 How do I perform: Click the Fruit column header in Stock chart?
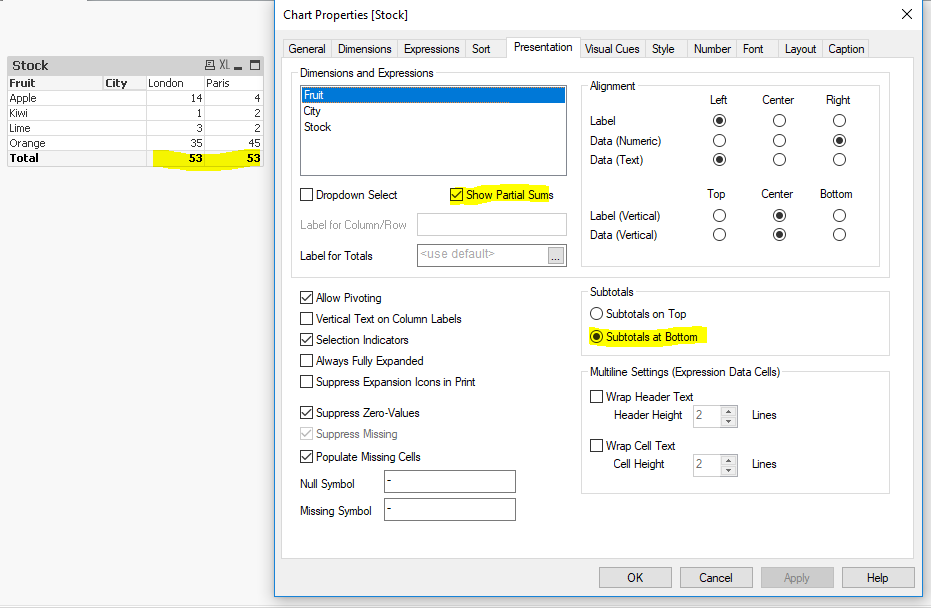pyautogui.click(x=55, y=83)
